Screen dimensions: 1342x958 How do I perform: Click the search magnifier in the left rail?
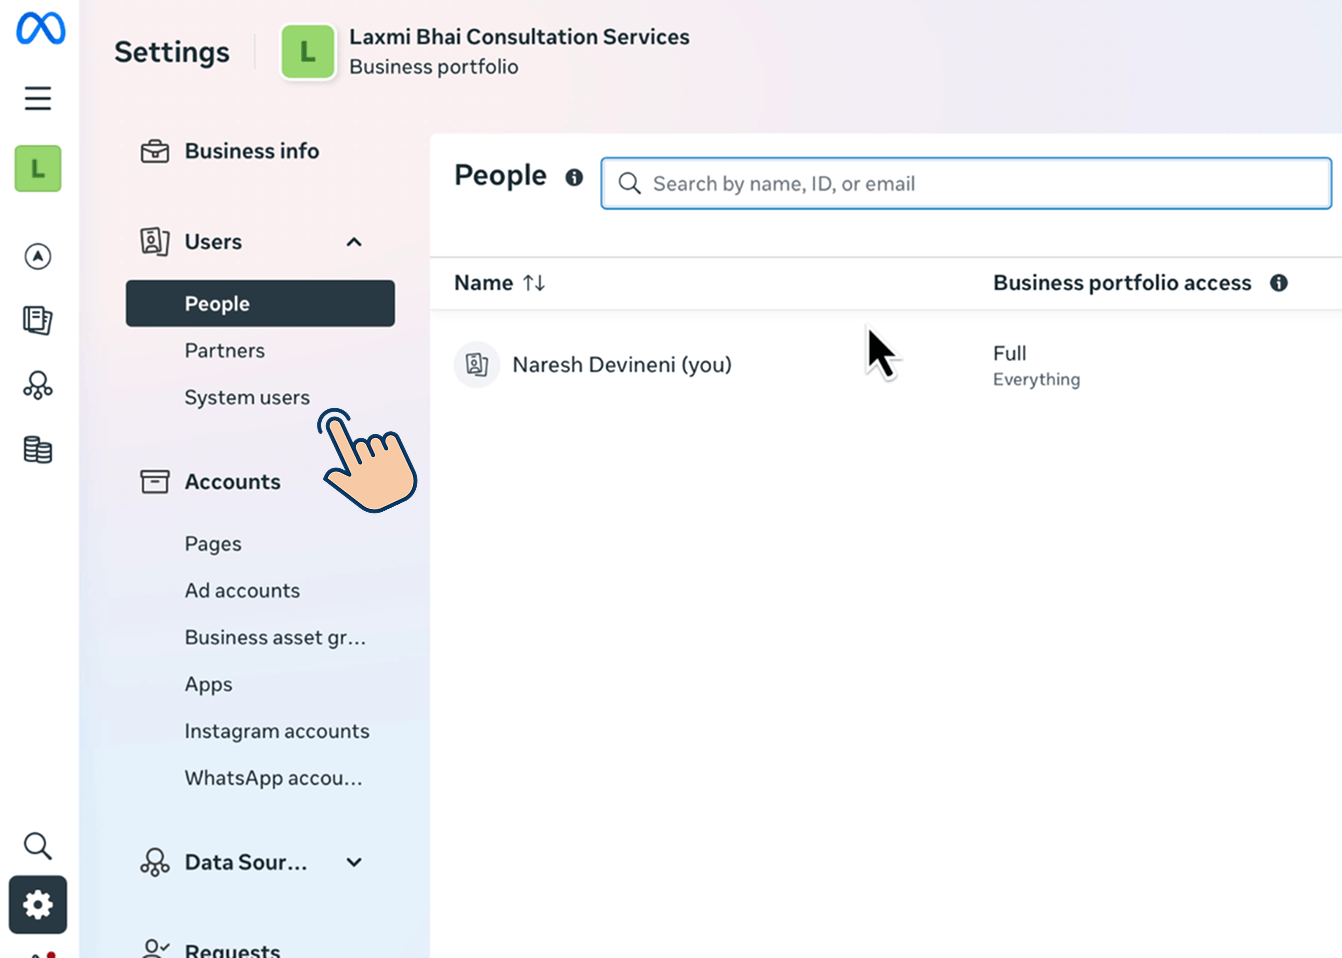38,846
